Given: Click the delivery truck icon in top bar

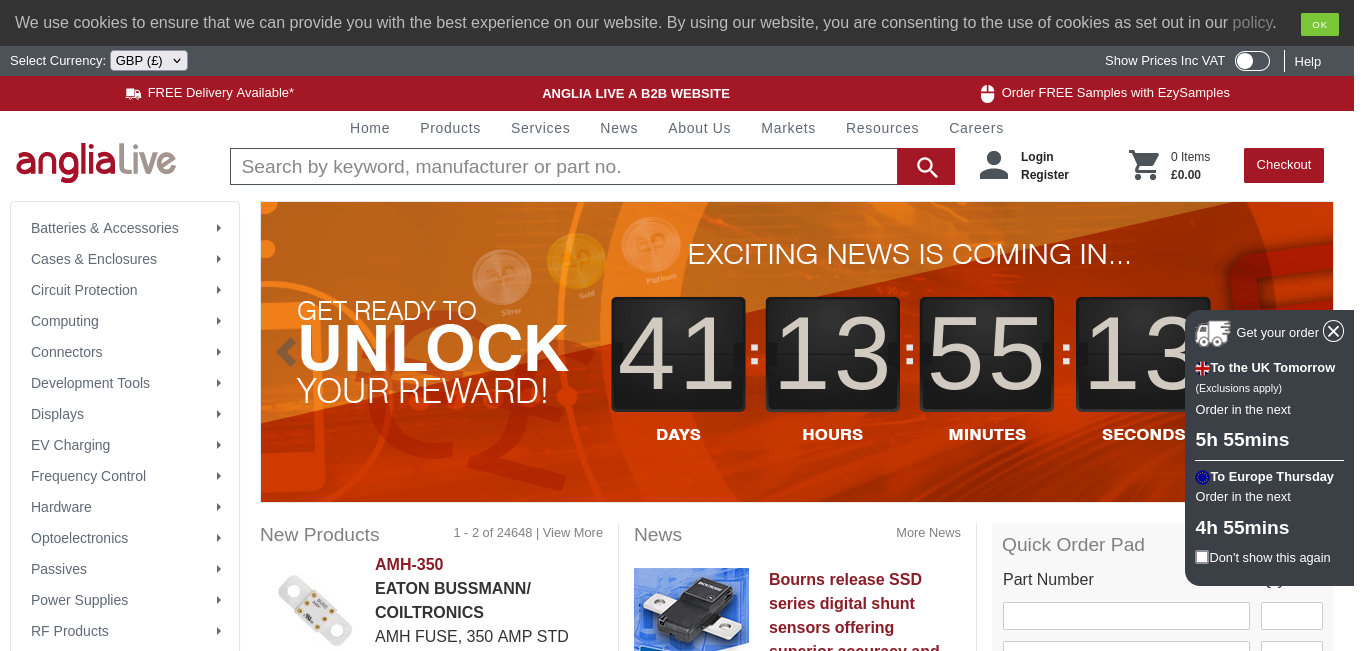Looking at the screenshot, I should click(134, 93).
